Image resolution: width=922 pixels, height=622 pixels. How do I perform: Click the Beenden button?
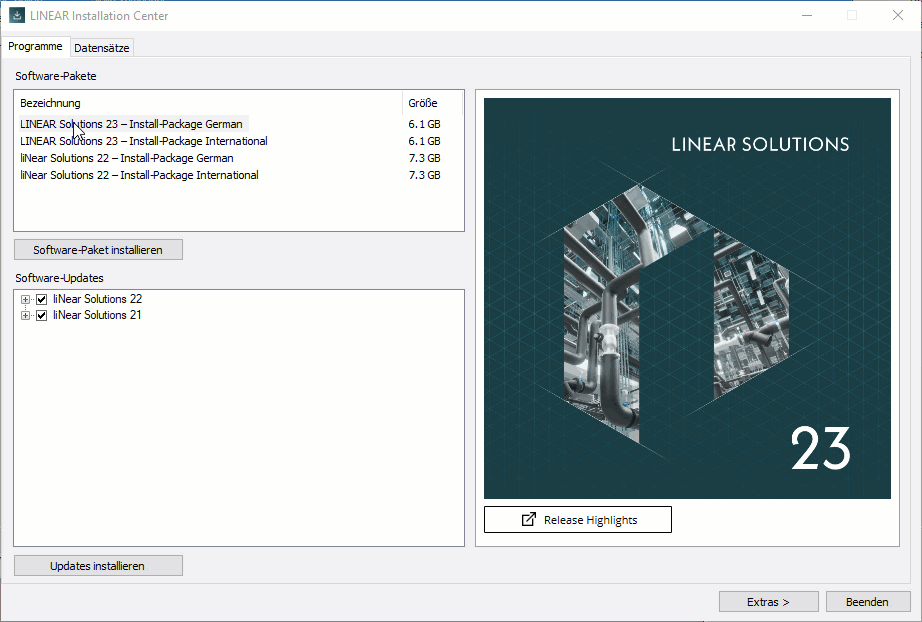pos(868,602)
